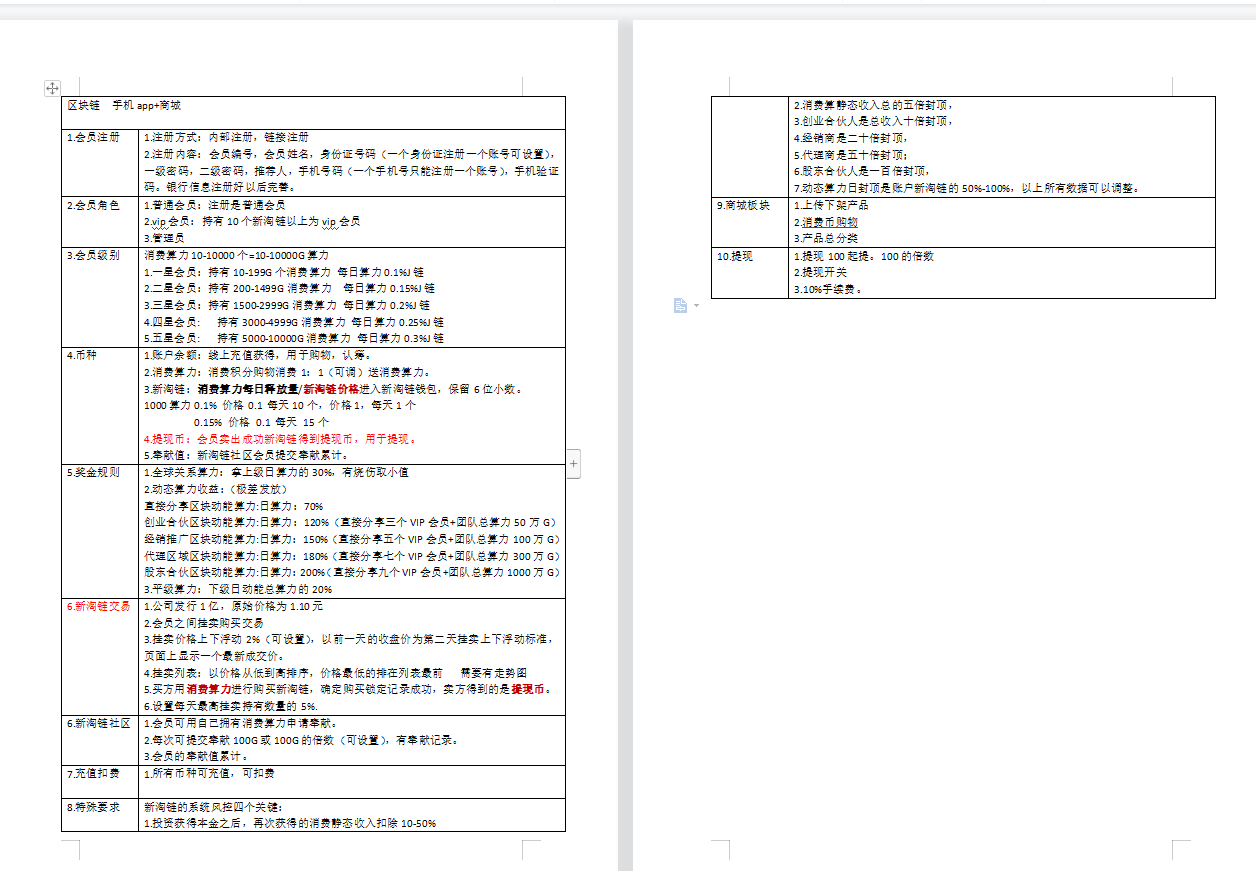Select the red '6.新淘链交易' row heading

(98, 606)
